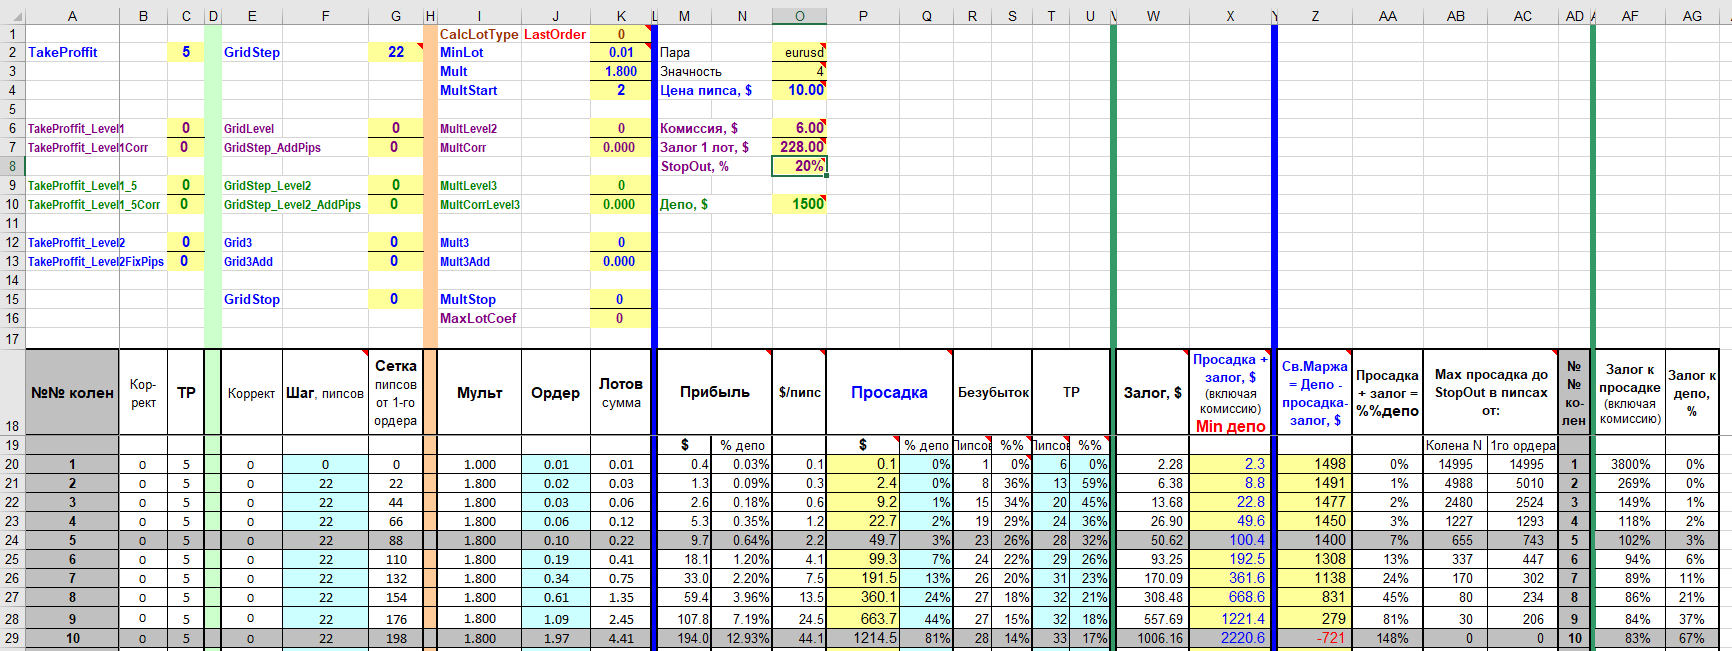Click the 3800% value in column AF
This screenshot has height=651, width=1732.
point(1630,464)
